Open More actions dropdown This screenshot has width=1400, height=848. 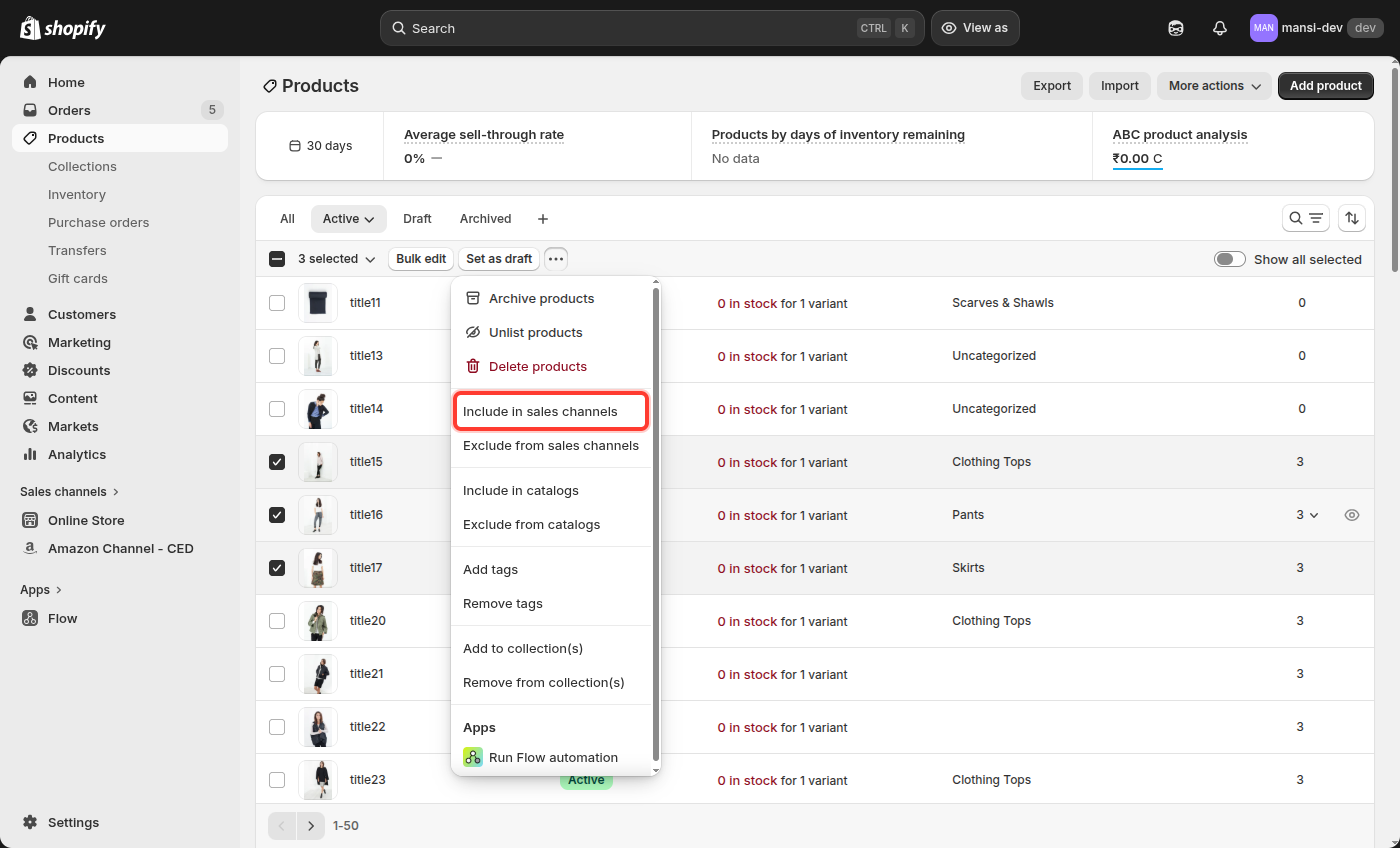tap(1214, 86)
